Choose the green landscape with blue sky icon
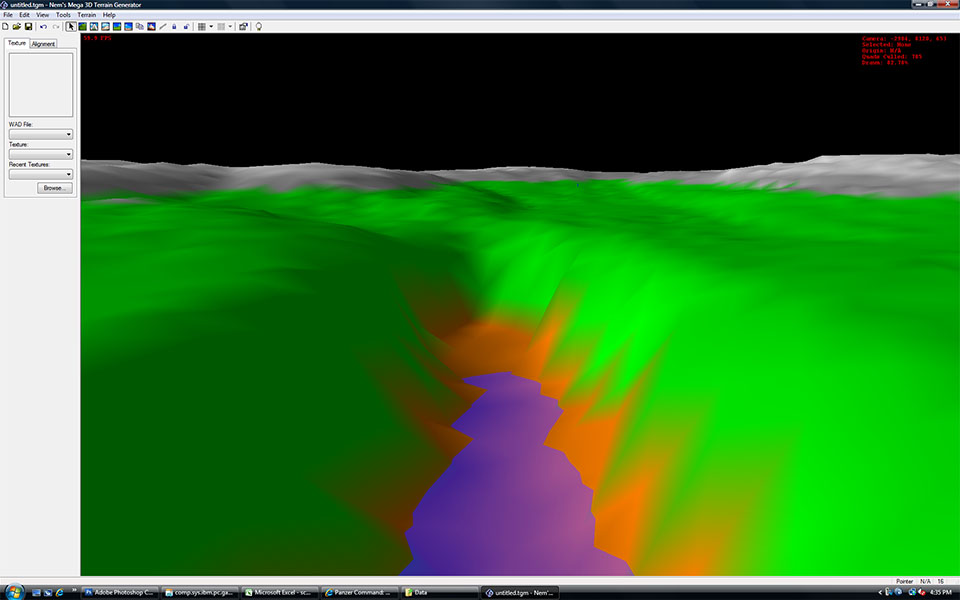The image size is (960, 600). (117, 26)
